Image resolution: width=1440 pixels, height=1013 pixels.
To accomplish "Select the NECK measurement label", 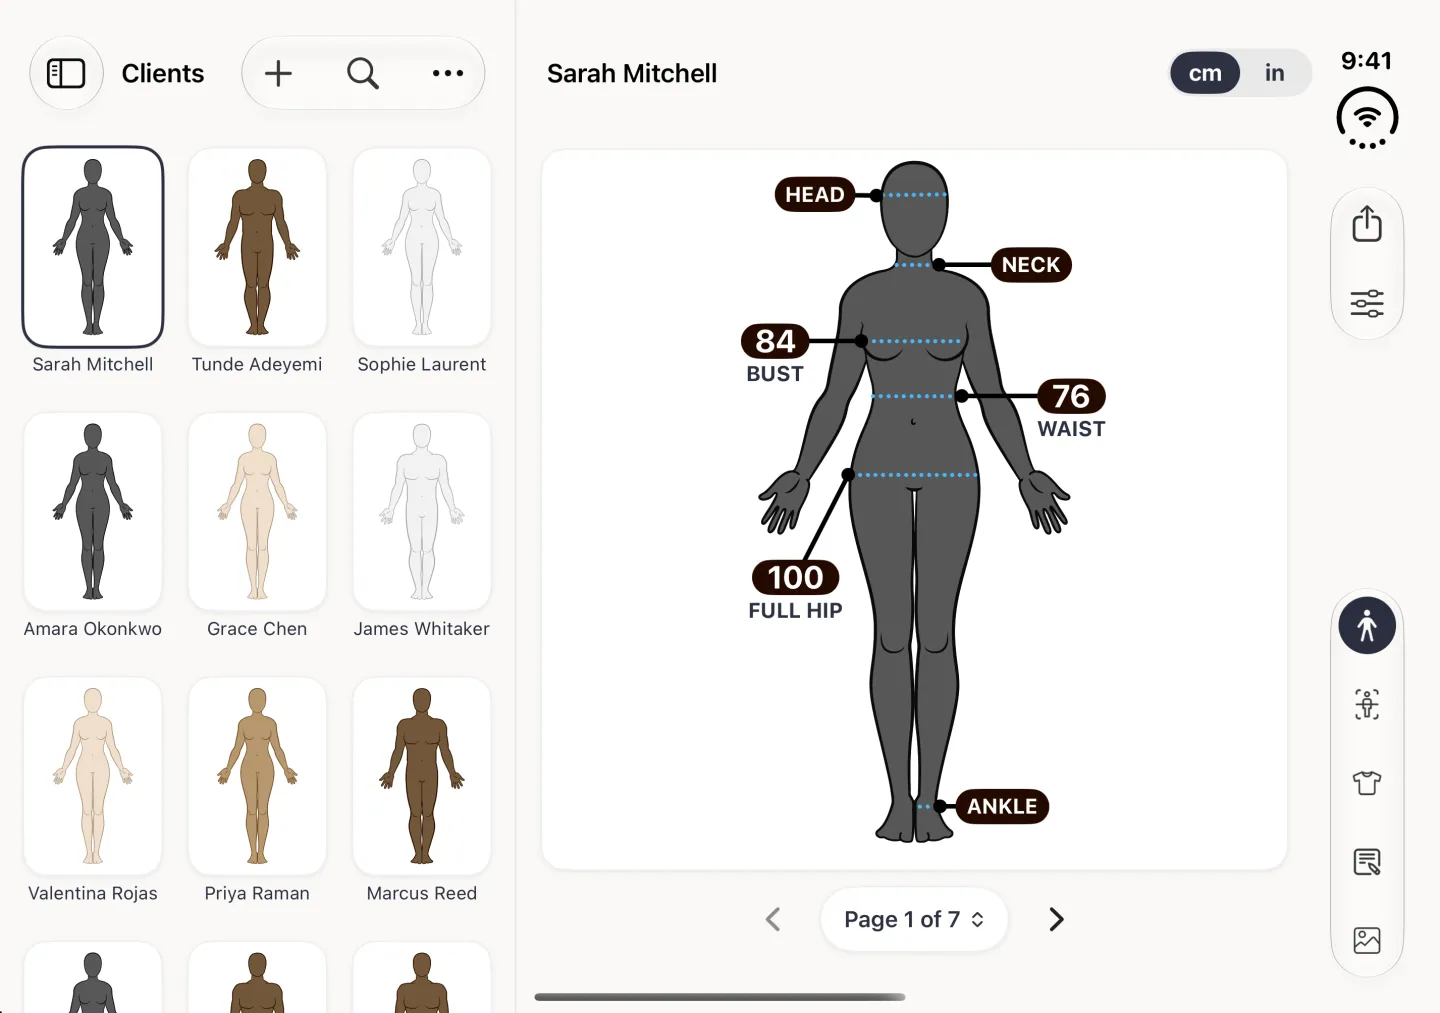I will point(1031,265).
